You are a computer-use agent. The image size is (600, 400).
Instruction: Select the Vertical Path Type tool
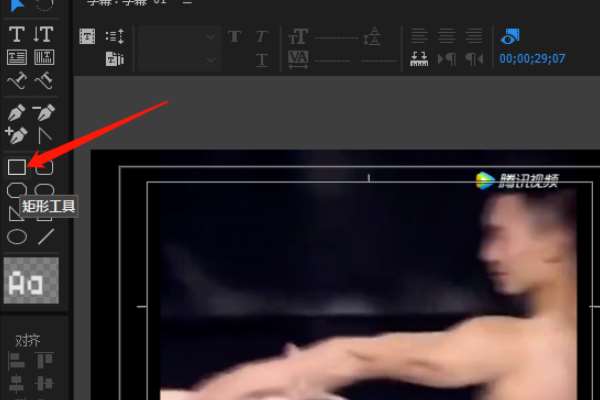pos(44,80)
